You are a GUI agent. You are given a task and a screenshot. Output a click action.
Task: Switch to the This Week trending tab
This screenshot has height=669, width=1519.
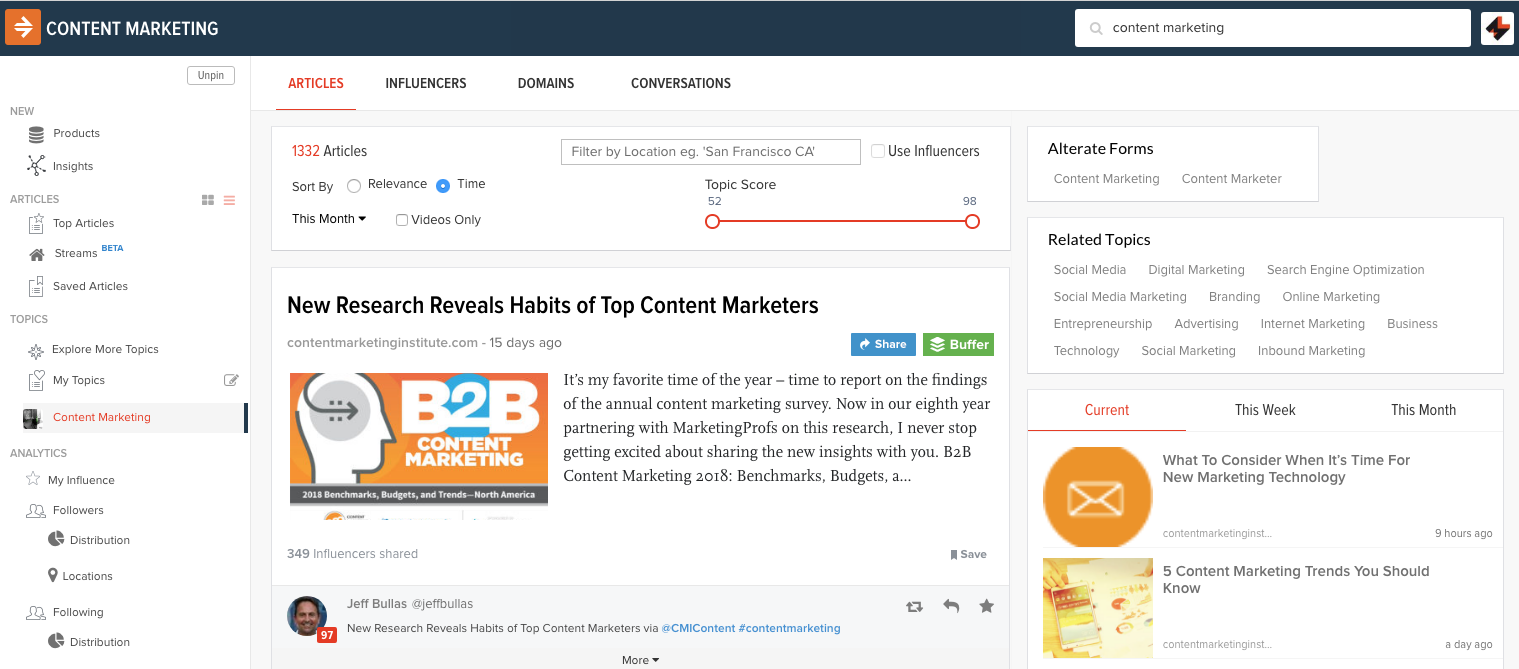(1265, 410)
